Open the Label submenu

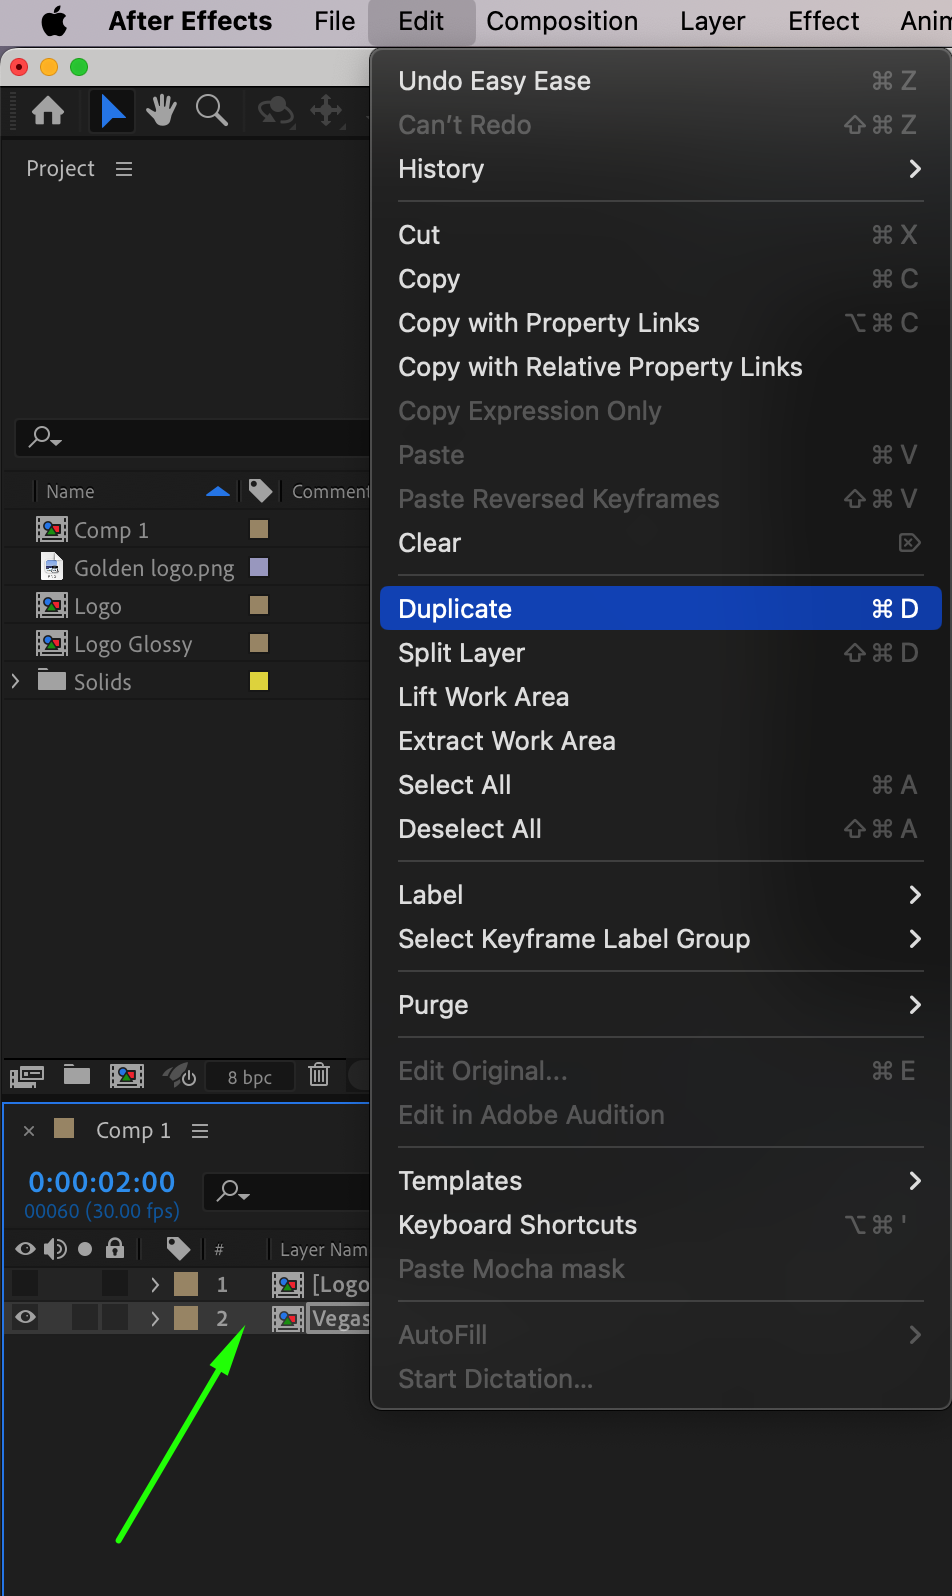click(660, 895)
